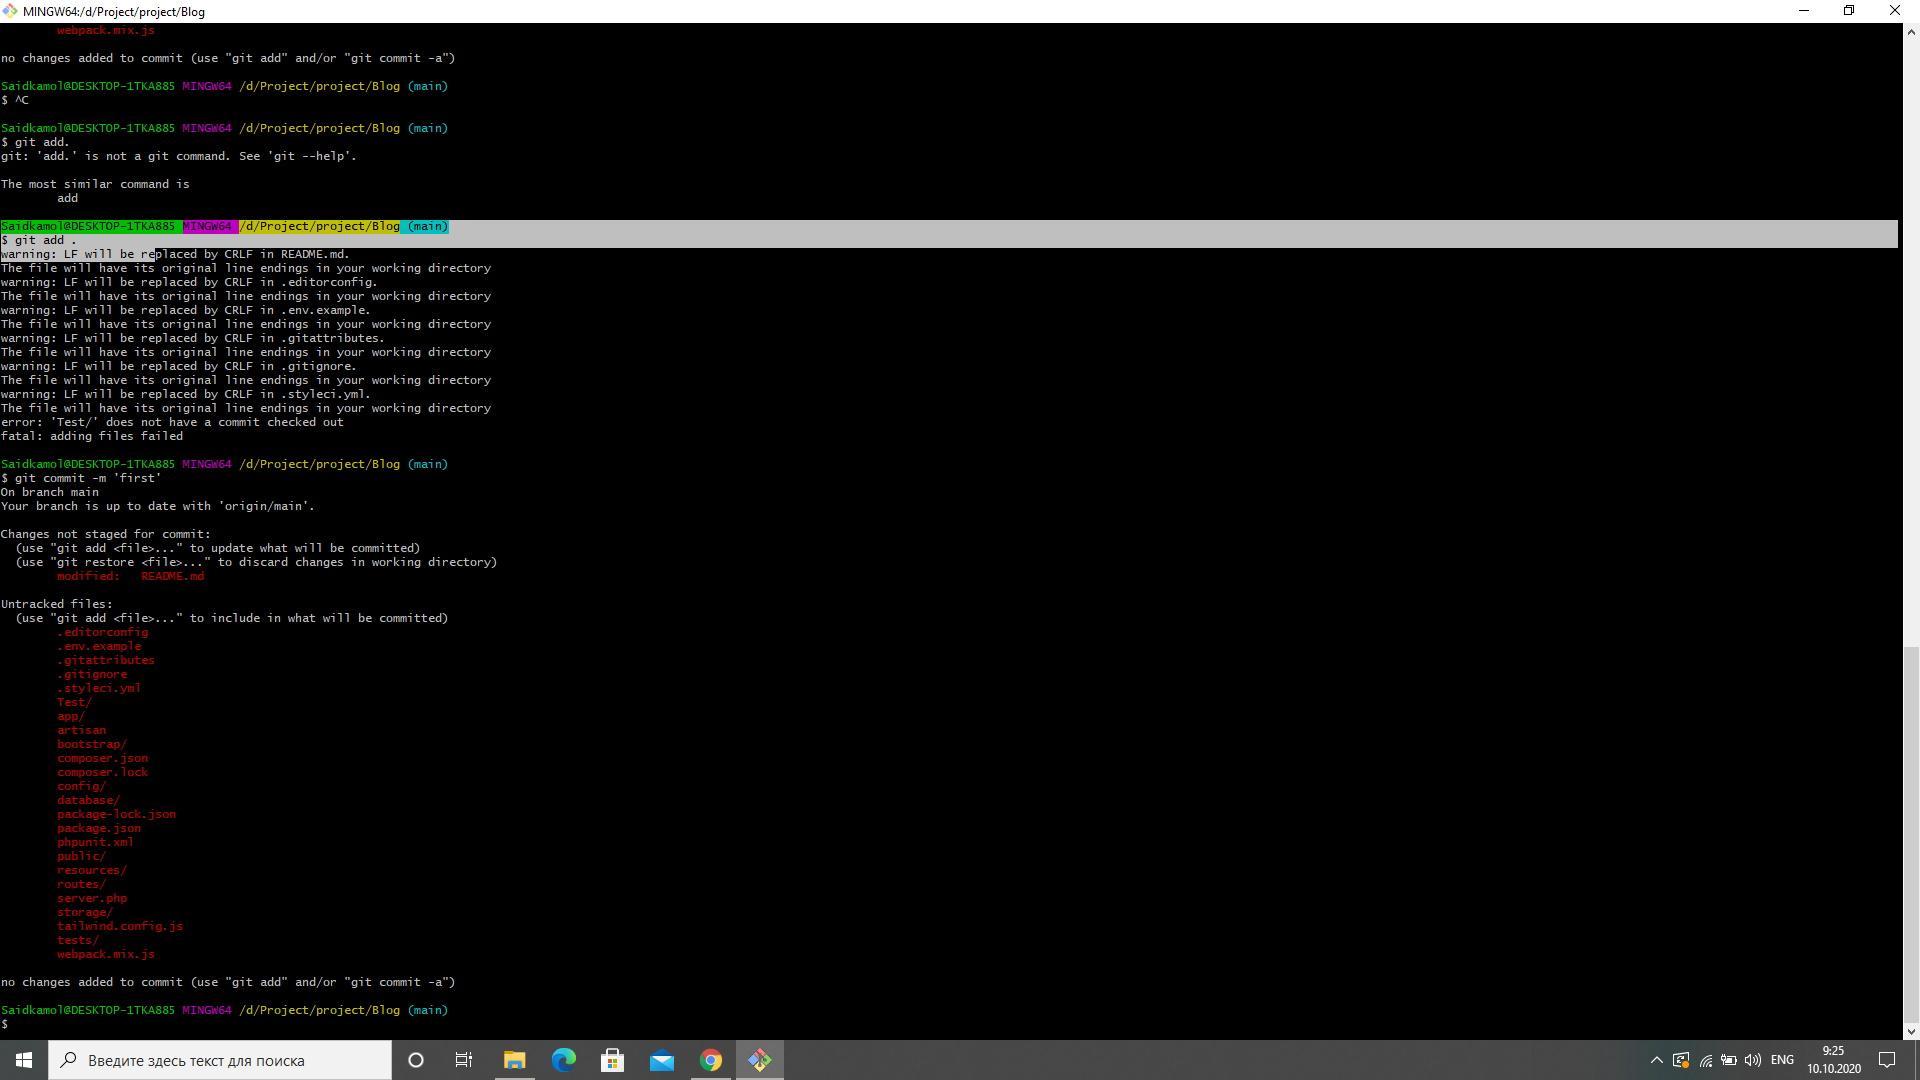Open the Windows Start menu

pyautogui.click(x=24, y=1060)
